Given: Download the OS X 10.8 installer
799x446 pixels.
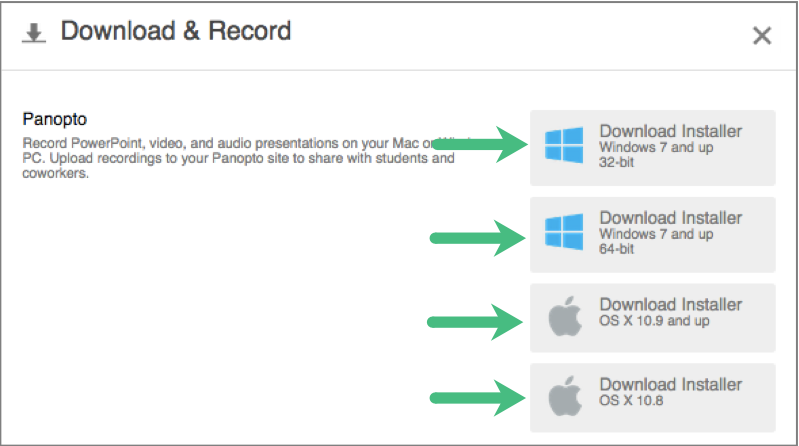Looking at the screenshot, I should click(x=653, y=398).
